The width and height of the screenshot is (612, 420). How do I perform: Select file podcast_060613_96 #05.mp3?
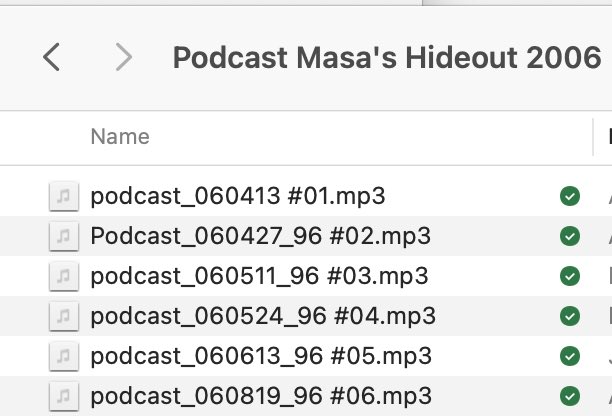pyautogui.click(x=261, y=356)
